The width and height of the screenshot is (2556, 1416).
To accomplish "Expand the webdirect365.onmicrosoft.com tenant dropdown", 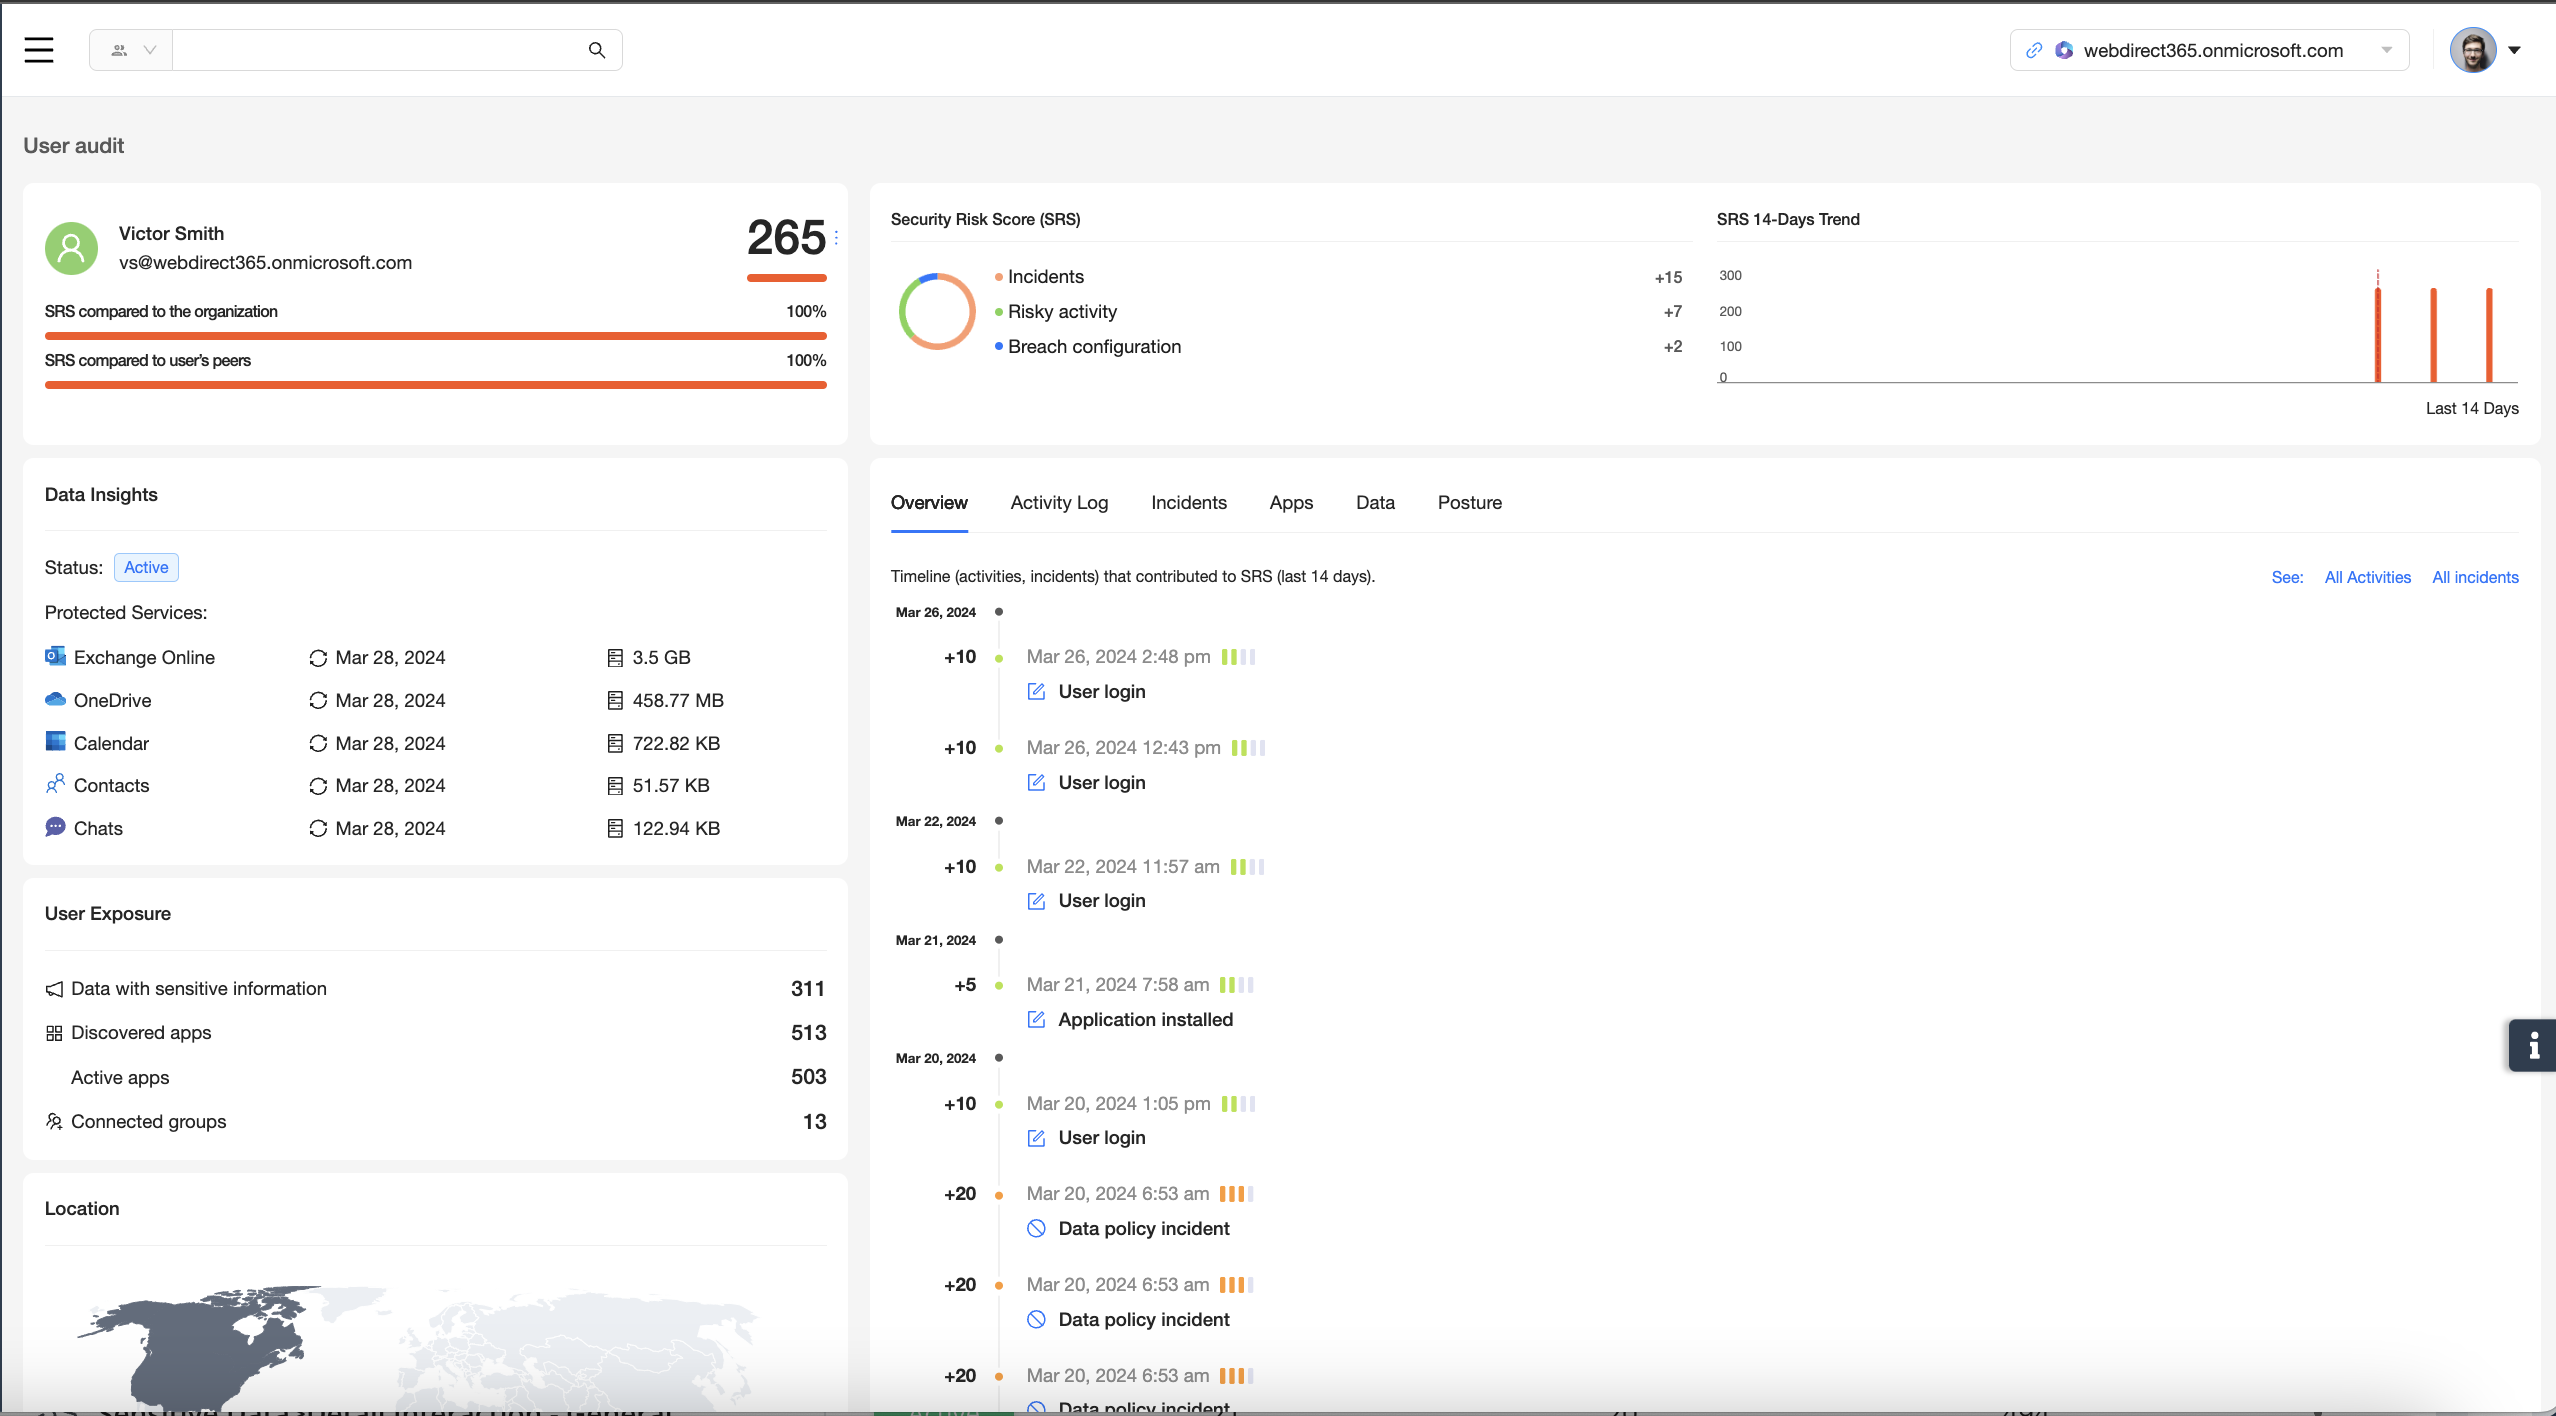I will click(2387, 50).
